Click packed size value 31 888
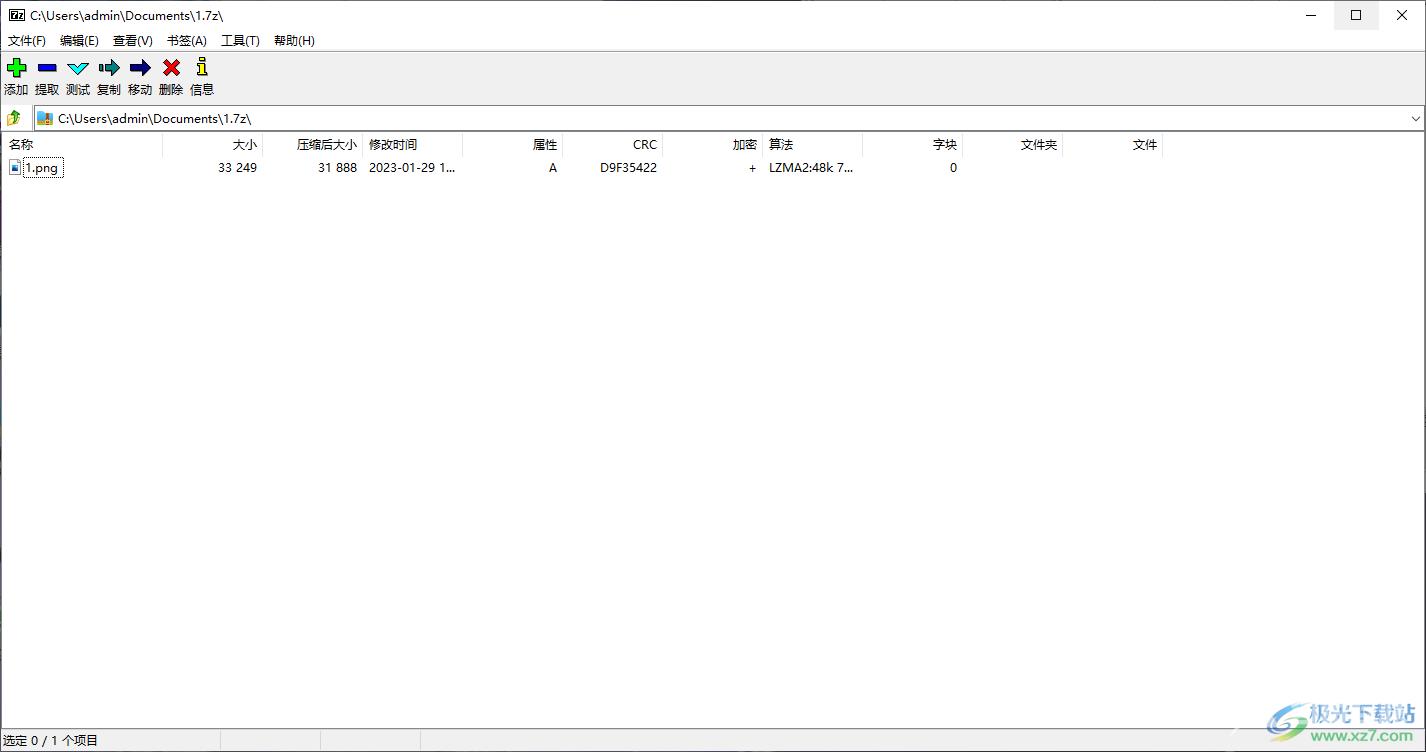 click(x=337, y=168)
